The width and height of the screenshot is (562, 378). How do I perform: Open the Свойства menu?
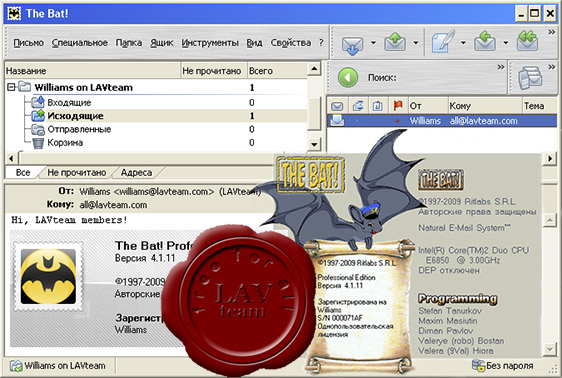click(291, 43)
